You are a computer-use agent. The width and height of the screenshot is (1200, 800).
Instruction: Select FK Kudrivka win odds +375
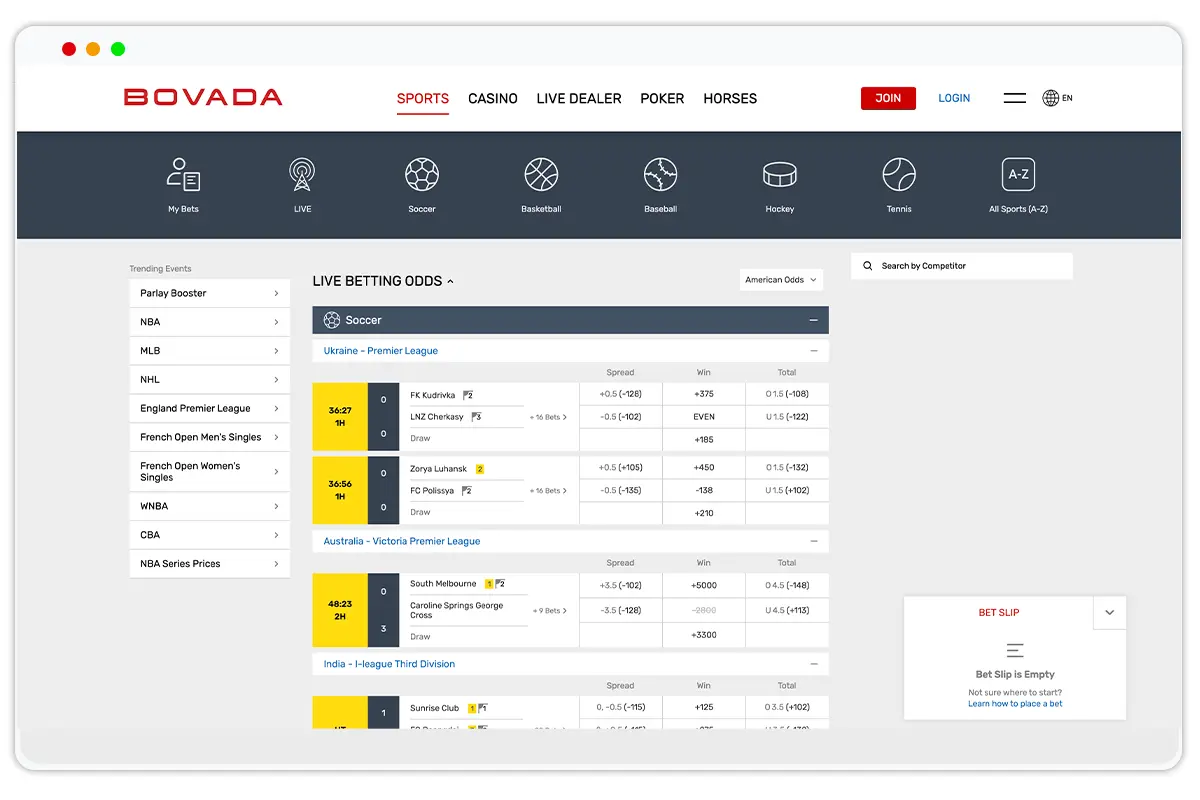704,394
